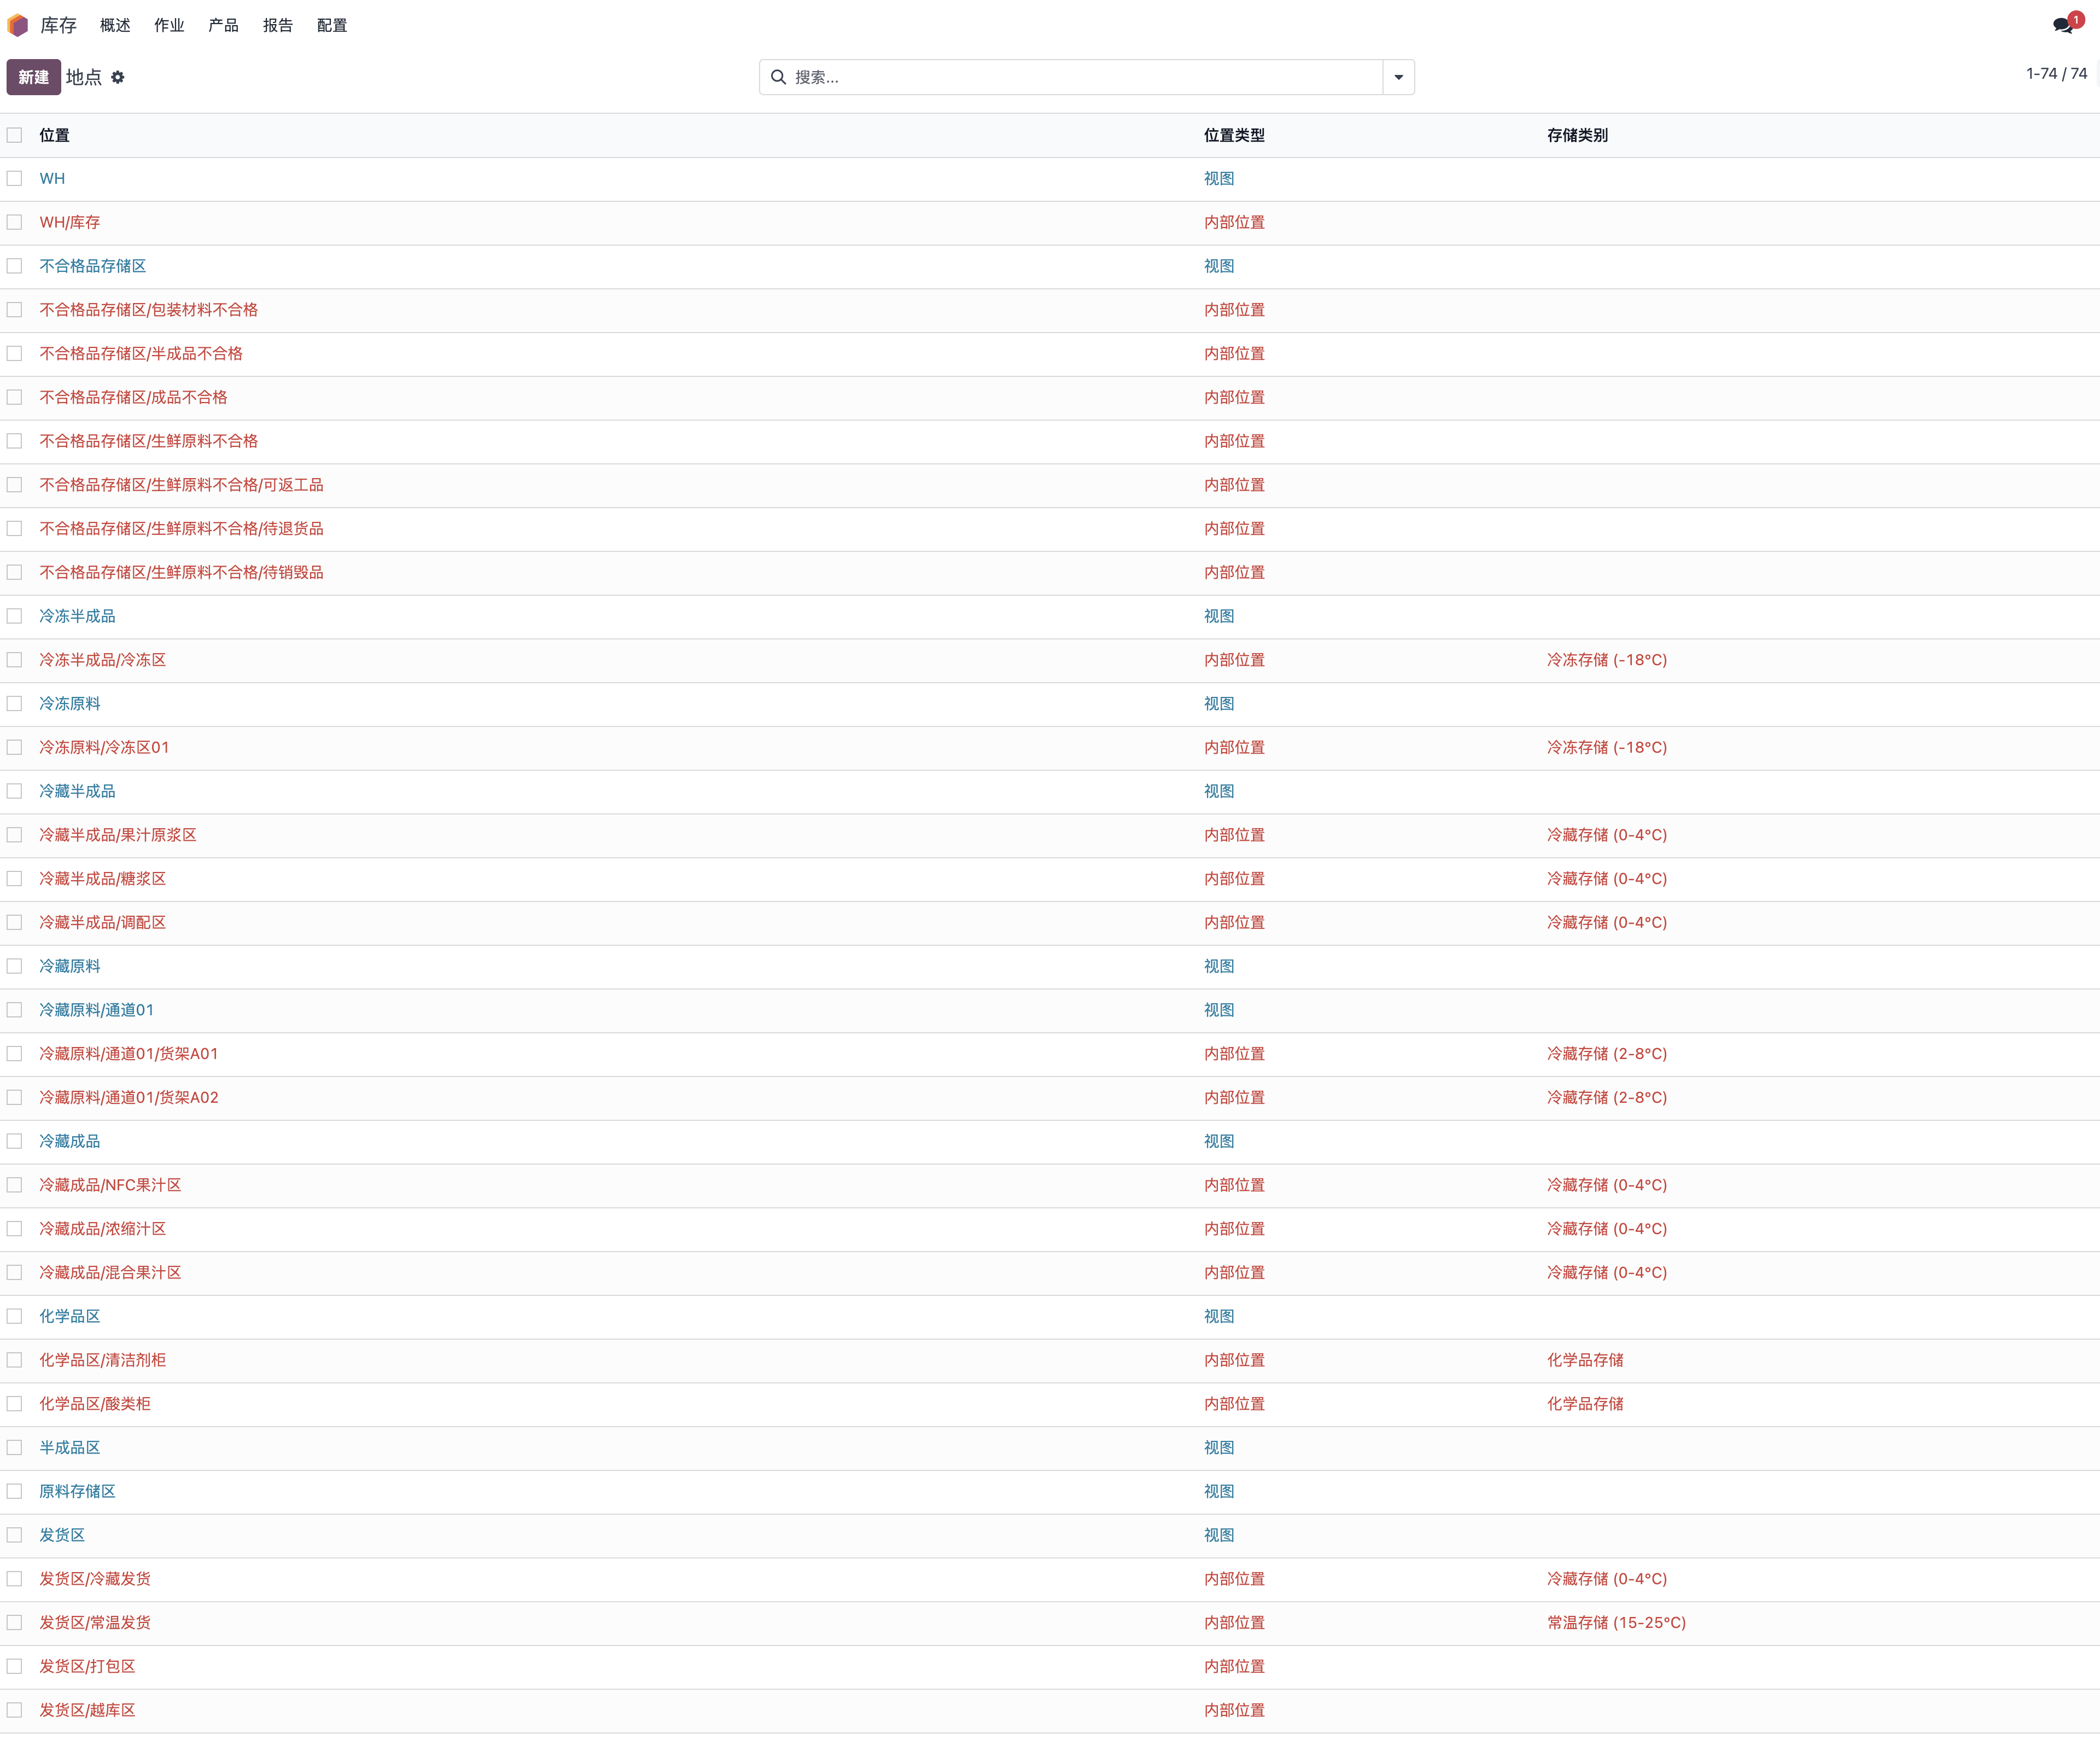
Task: Open 发货区/常温发货 location
Action: tap(95, 1623)
